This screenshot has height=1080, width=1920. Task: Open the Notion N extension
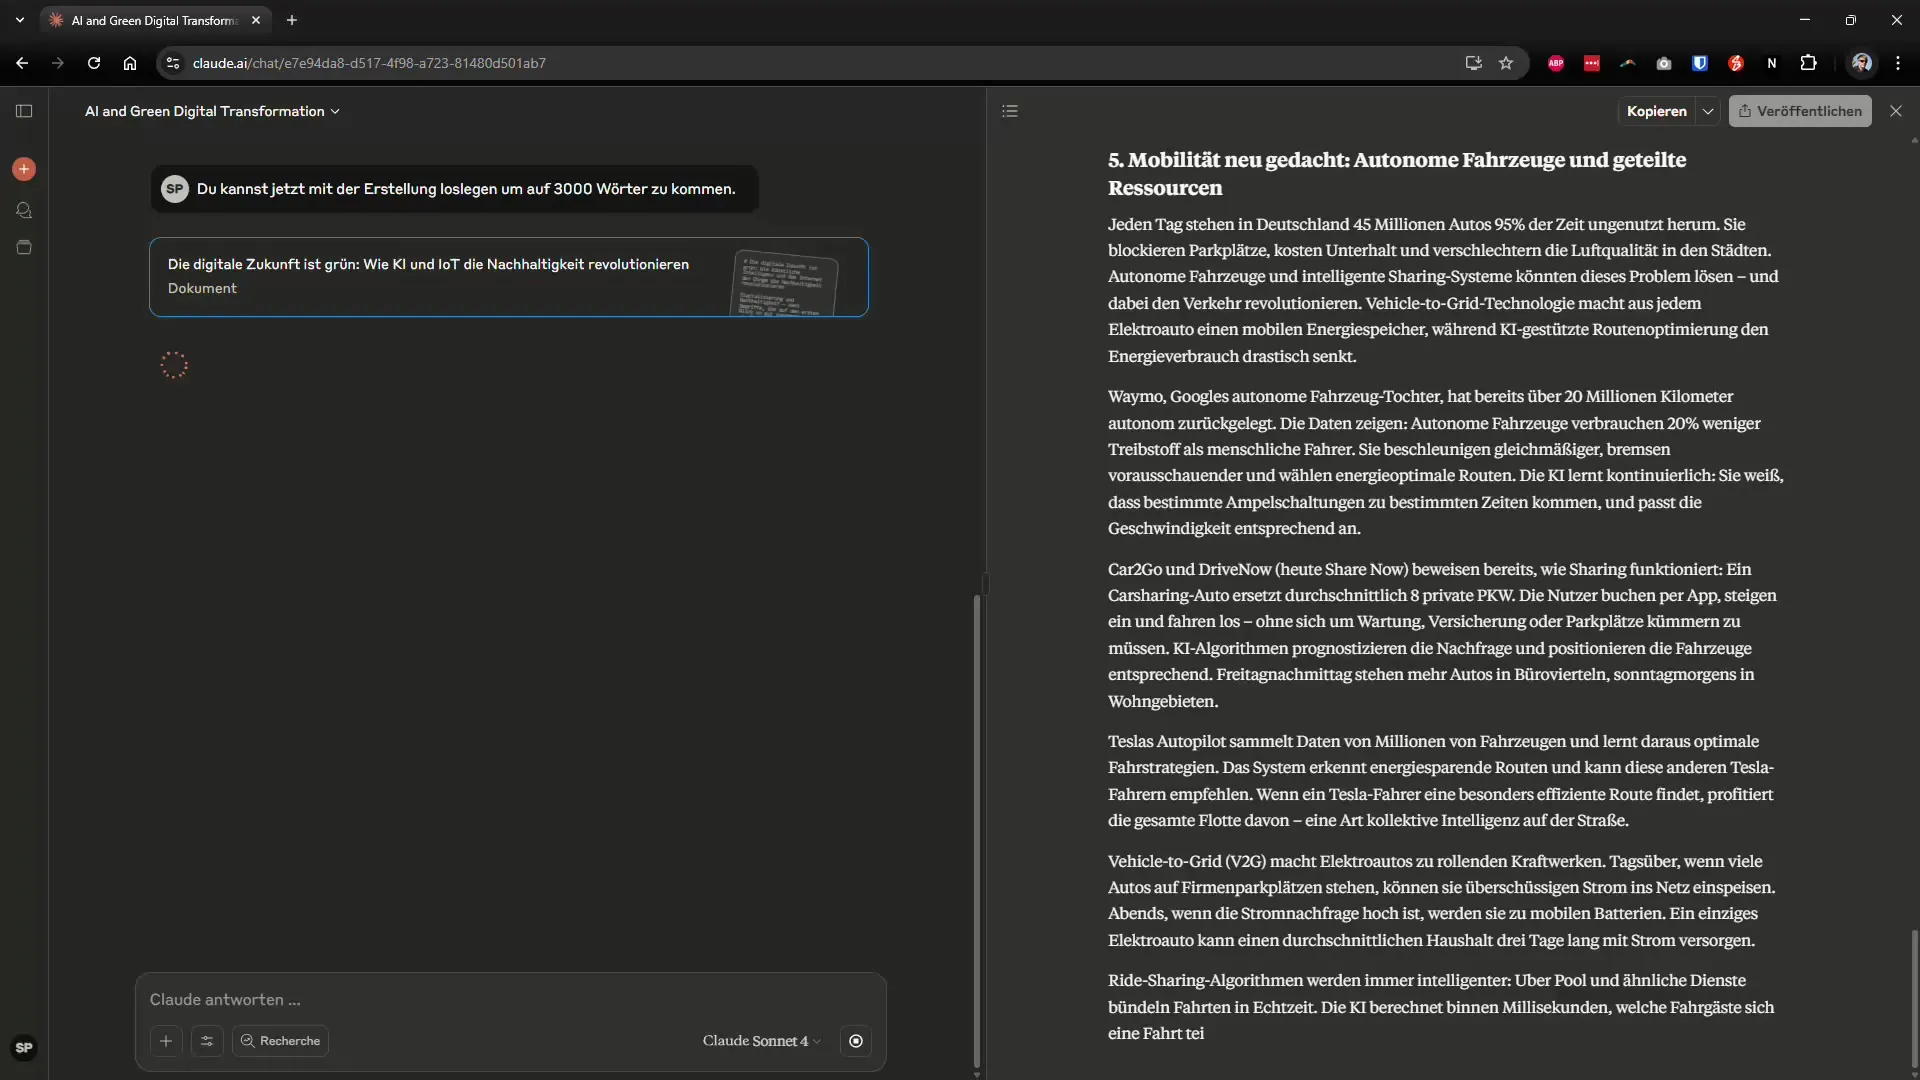point(1772,63)
